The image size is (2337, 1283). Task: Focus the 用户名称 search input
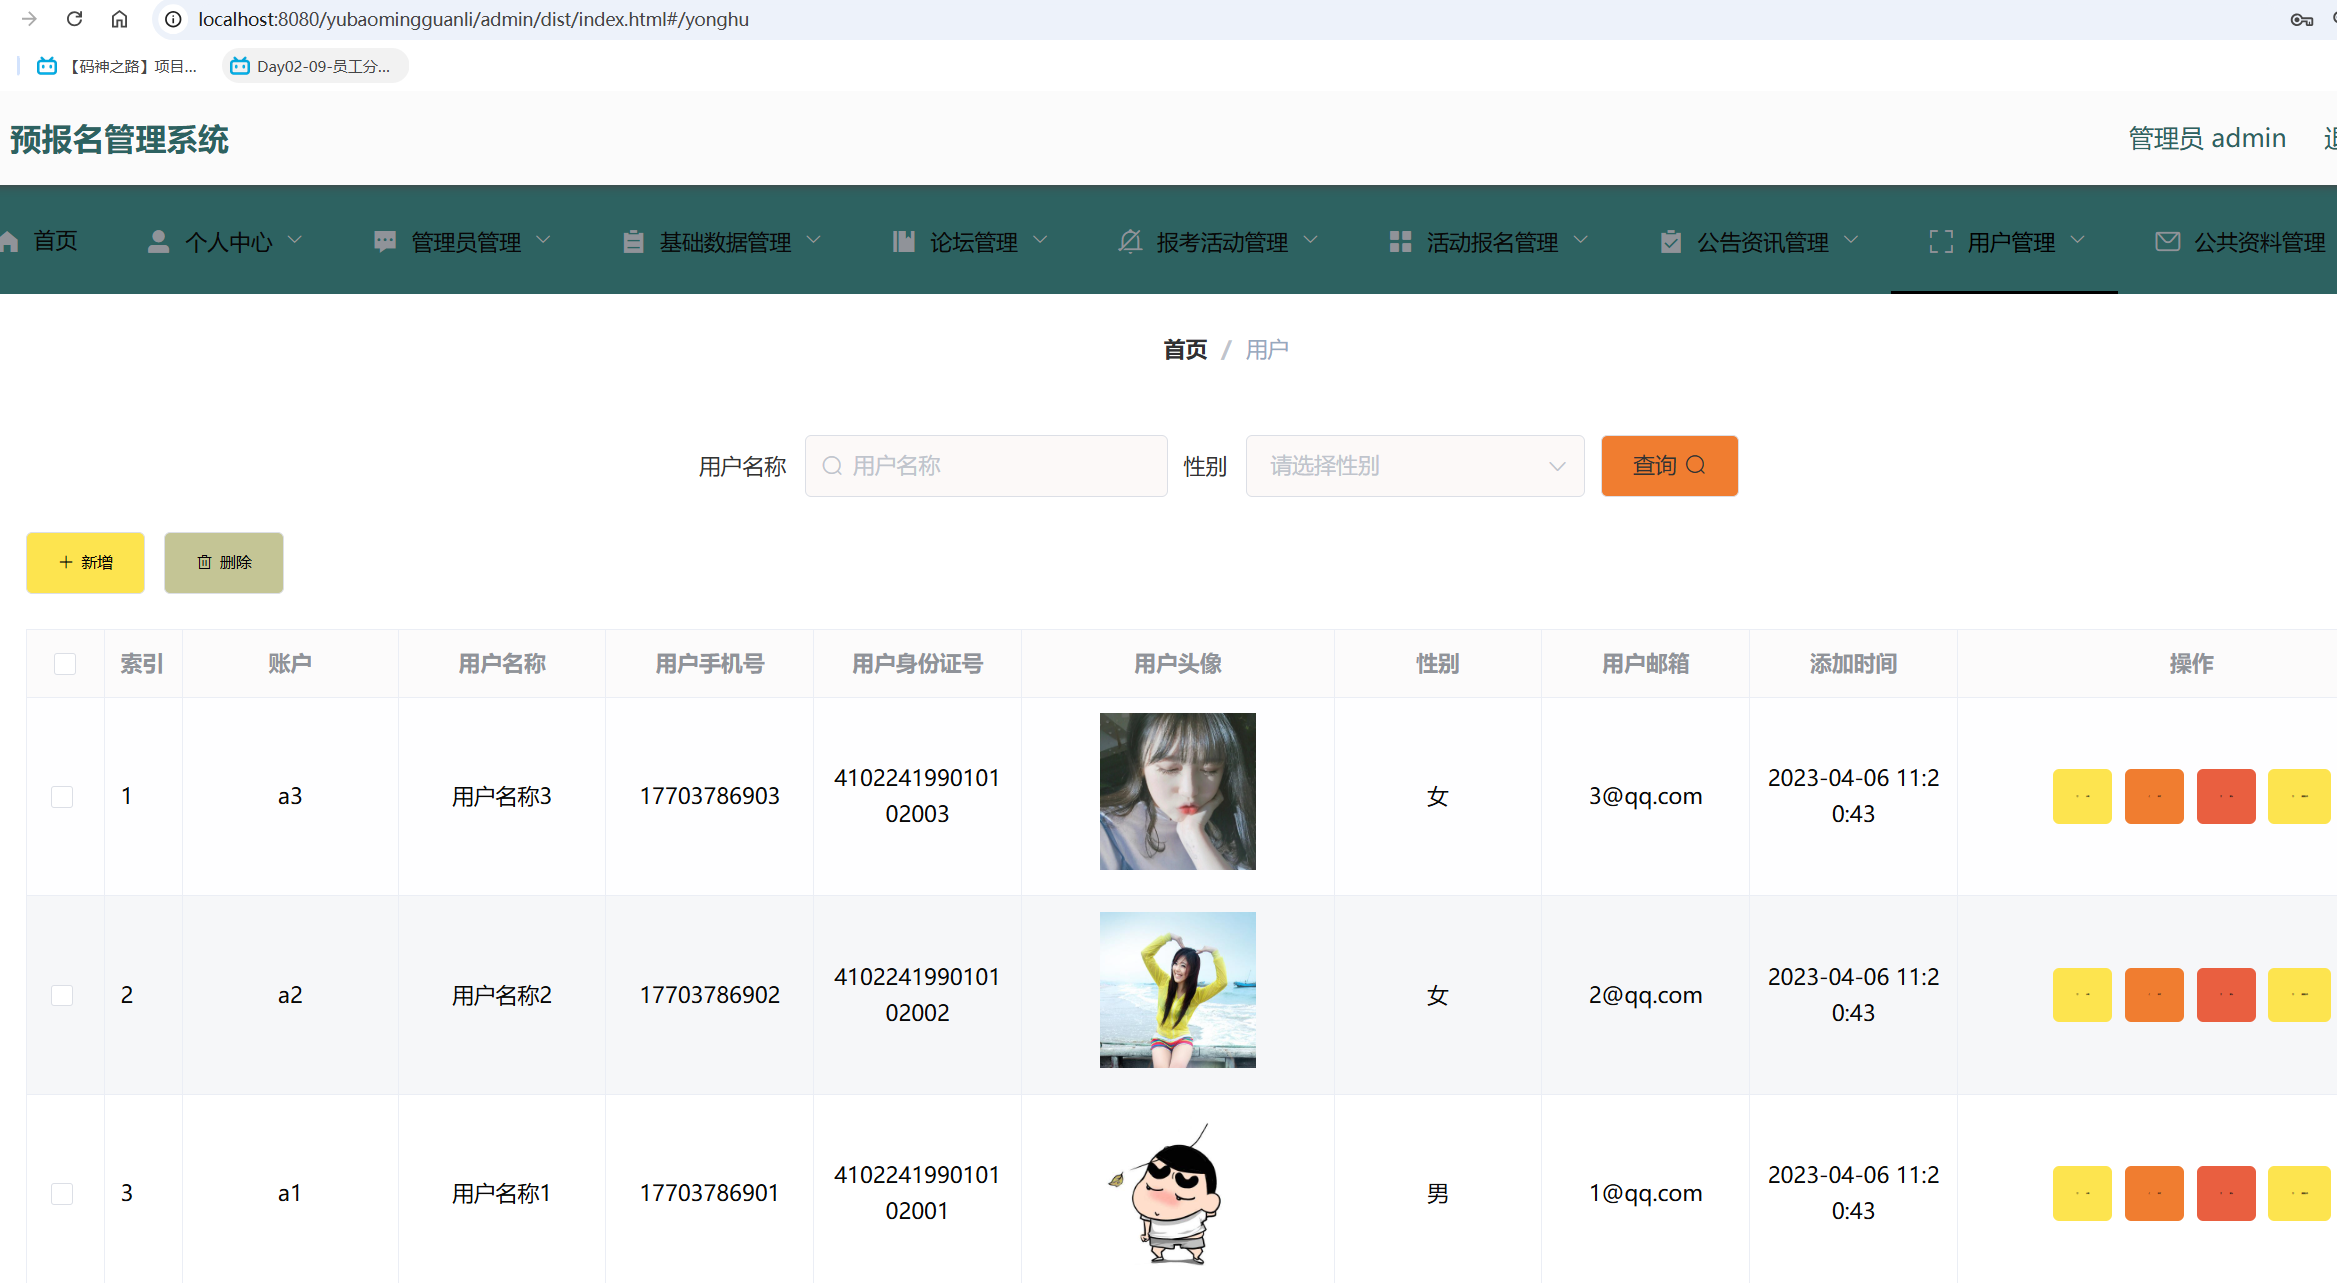coord(986,466)
